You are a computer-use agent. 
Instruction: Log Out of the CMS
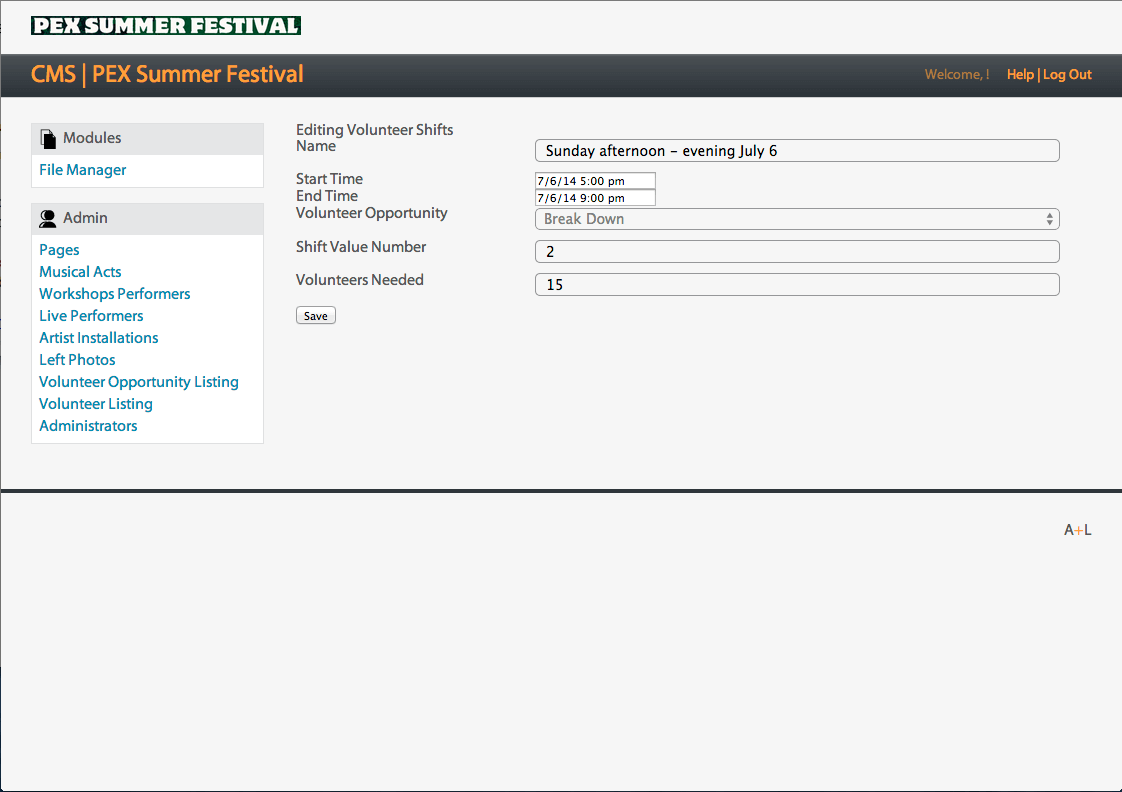[1067, 75]
